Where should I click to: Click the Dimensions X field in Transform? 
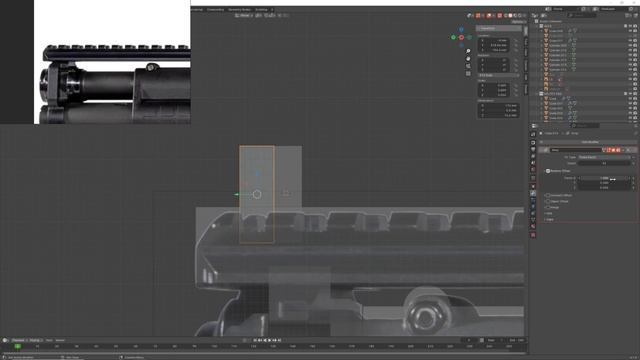(498, 106)
